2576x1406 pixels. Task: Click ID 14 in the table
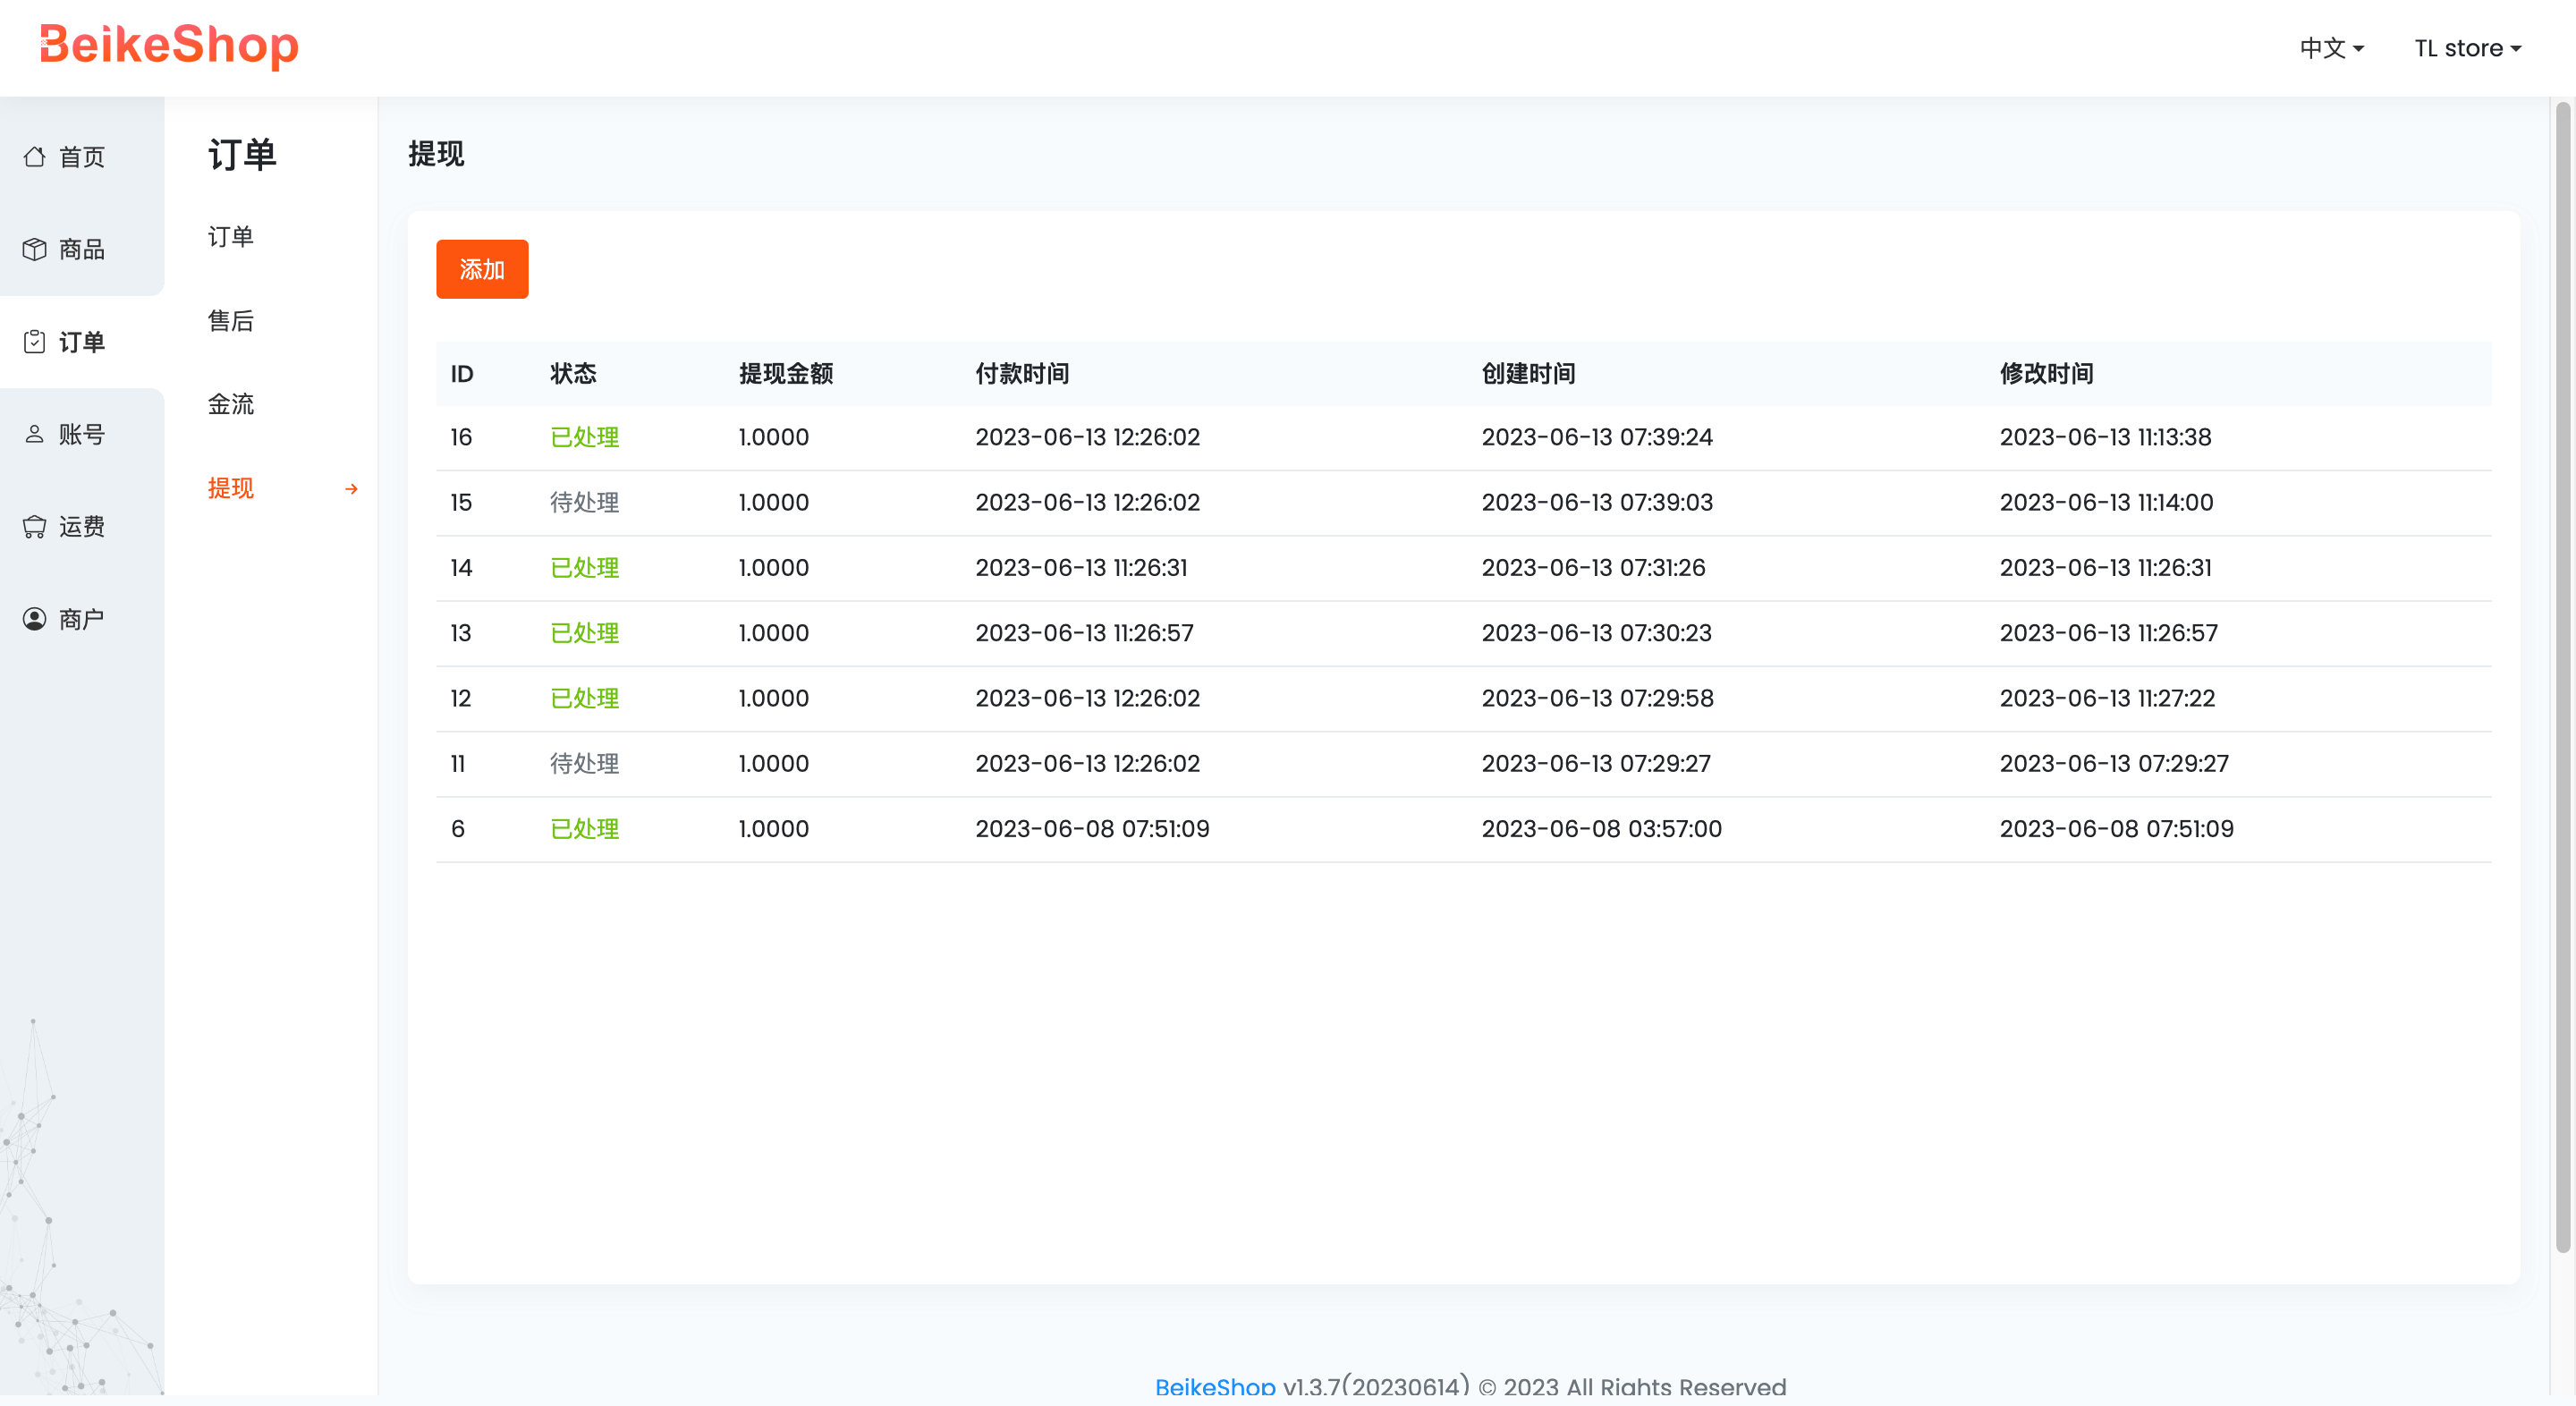tap(461, 568)
